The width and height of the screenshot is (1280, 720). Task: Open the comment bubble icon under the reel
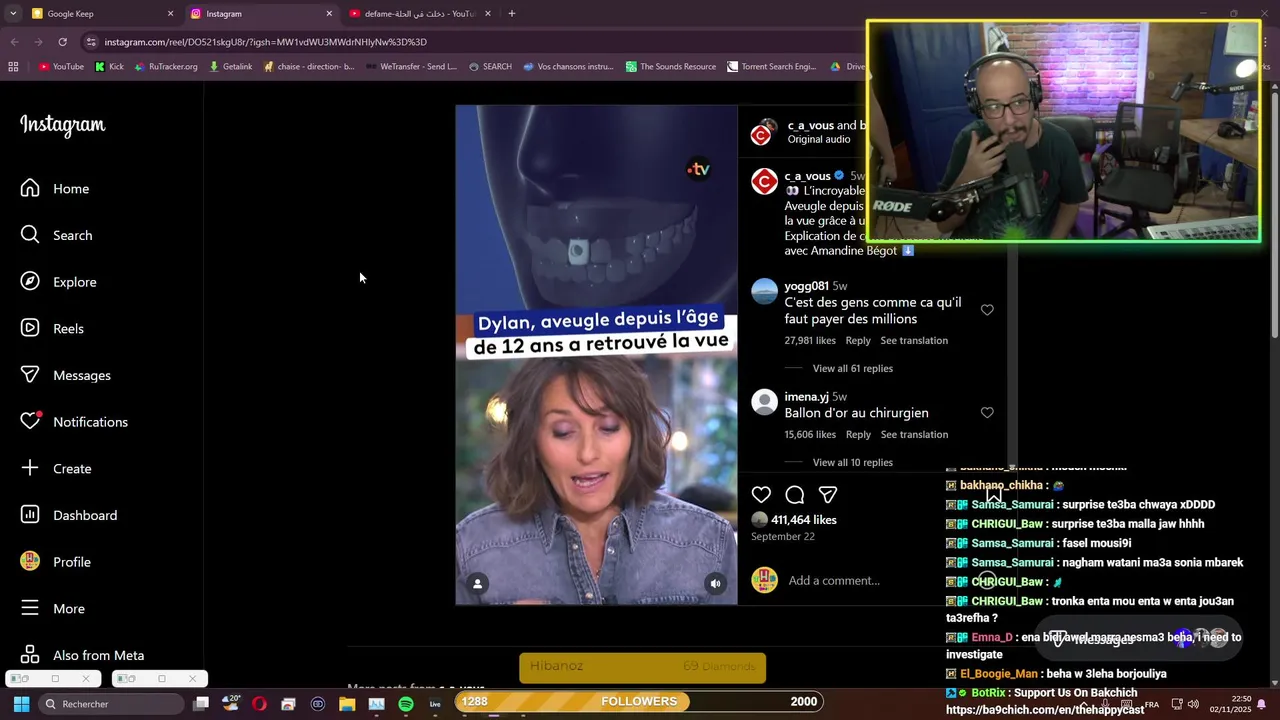click(x=795, y=495)
